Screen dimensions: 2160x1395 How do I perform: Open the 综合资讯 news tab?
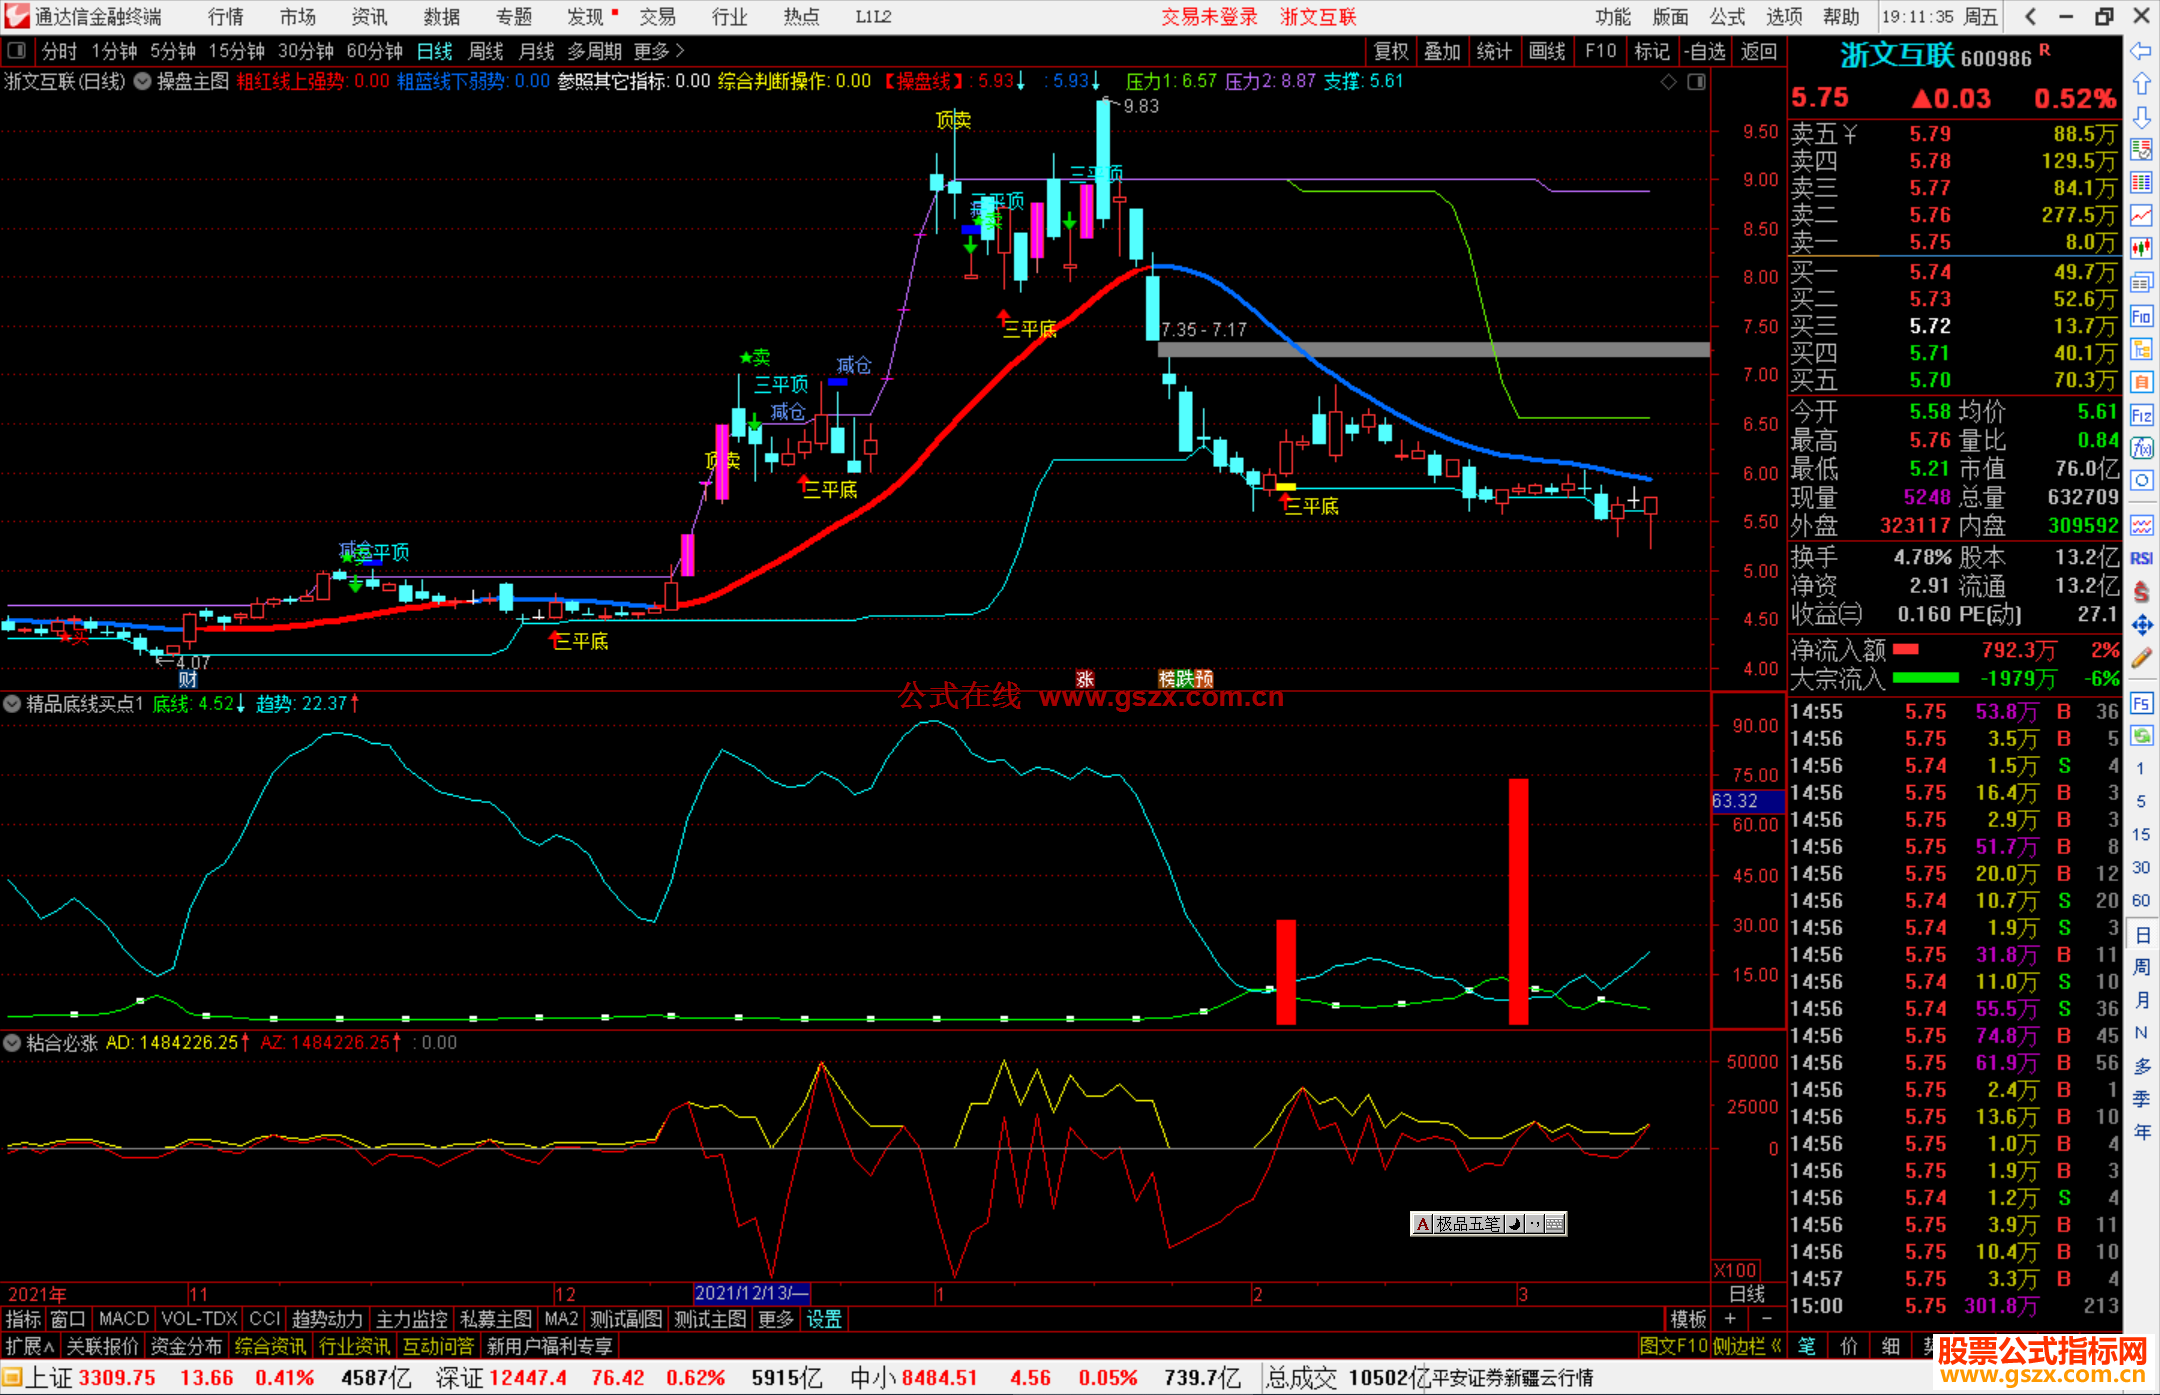(x=270, y=1346)
